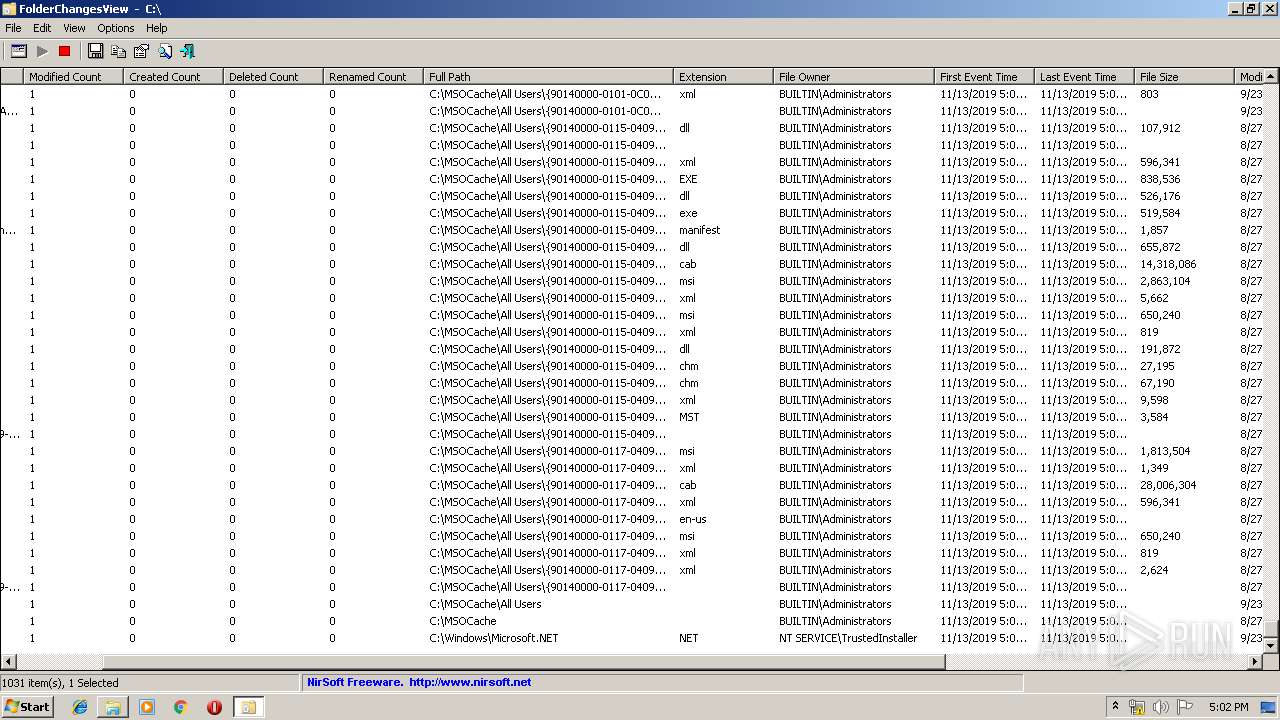Click the file size 803 cell
This screenshot has height=720, width=1280.
click(1149, 94)
